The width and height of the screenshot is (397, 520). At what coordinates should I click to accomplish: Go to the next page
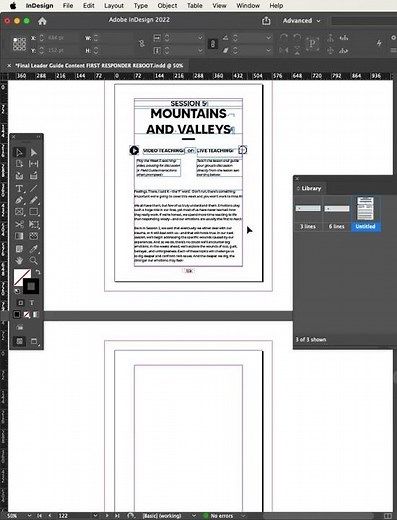pos(107,516)
